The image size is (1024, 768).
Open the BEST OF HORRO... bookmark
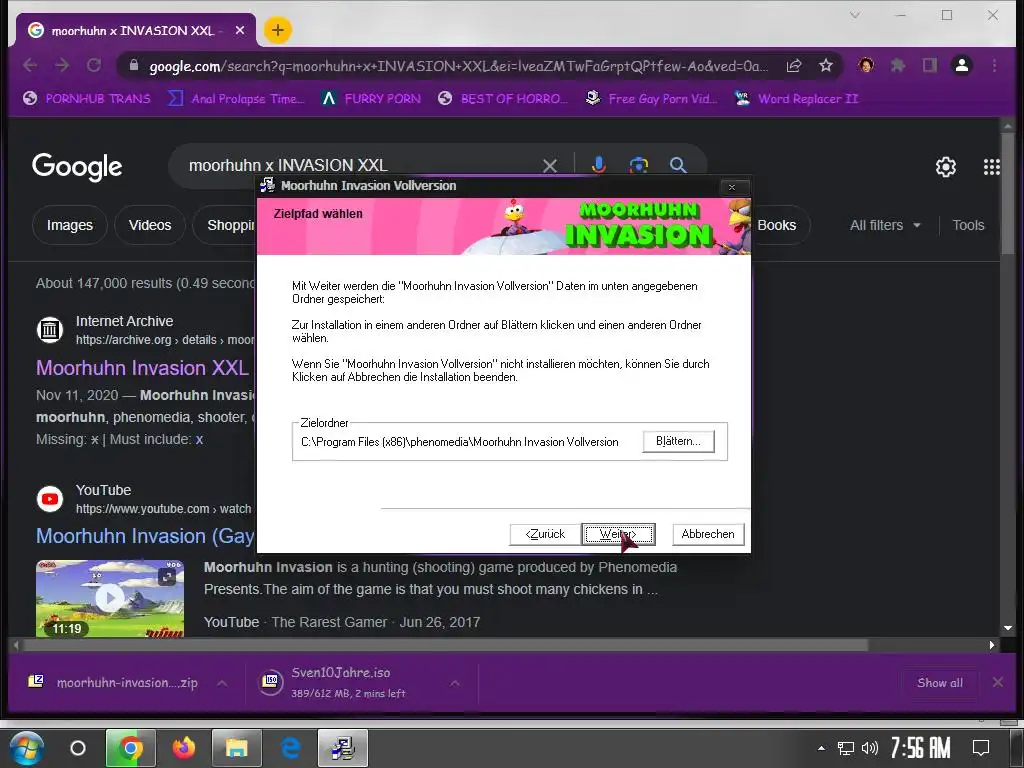coord(503,99)
